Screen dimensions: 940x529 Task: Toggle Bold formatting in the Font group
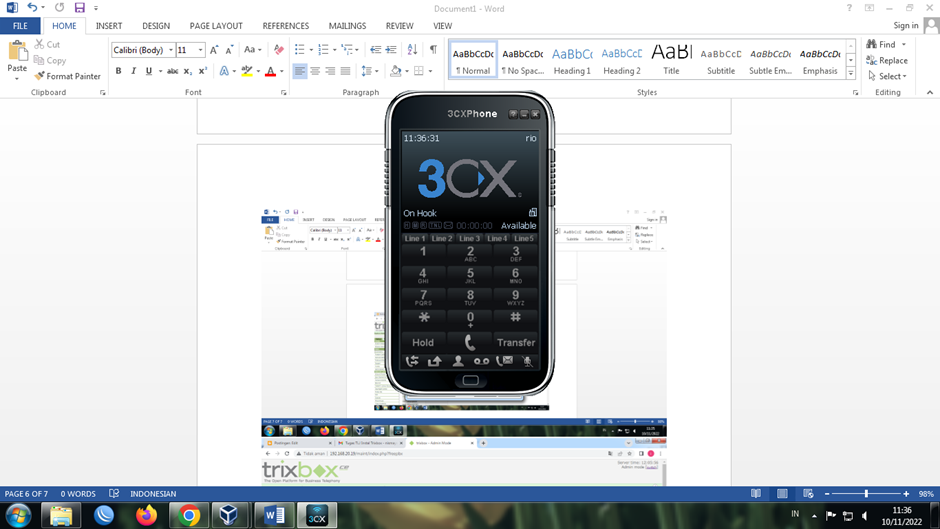118,71
